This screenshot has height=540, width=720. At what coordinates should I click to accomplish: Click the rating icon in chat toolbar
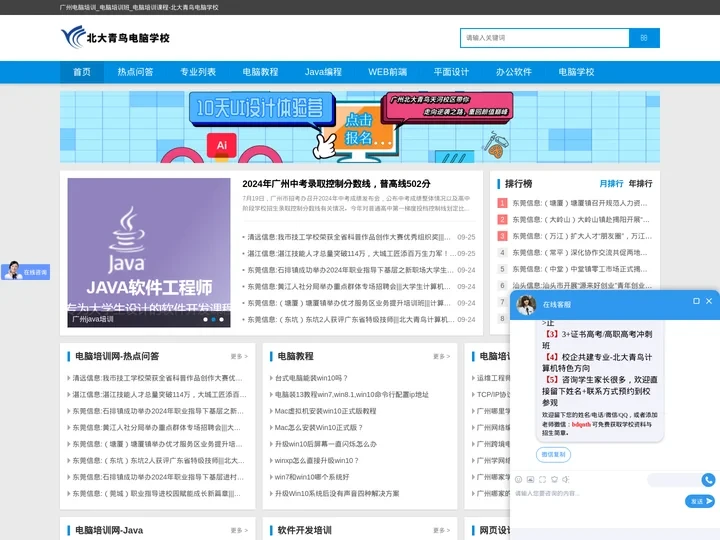pyautogui.click(x=554, y=479)
